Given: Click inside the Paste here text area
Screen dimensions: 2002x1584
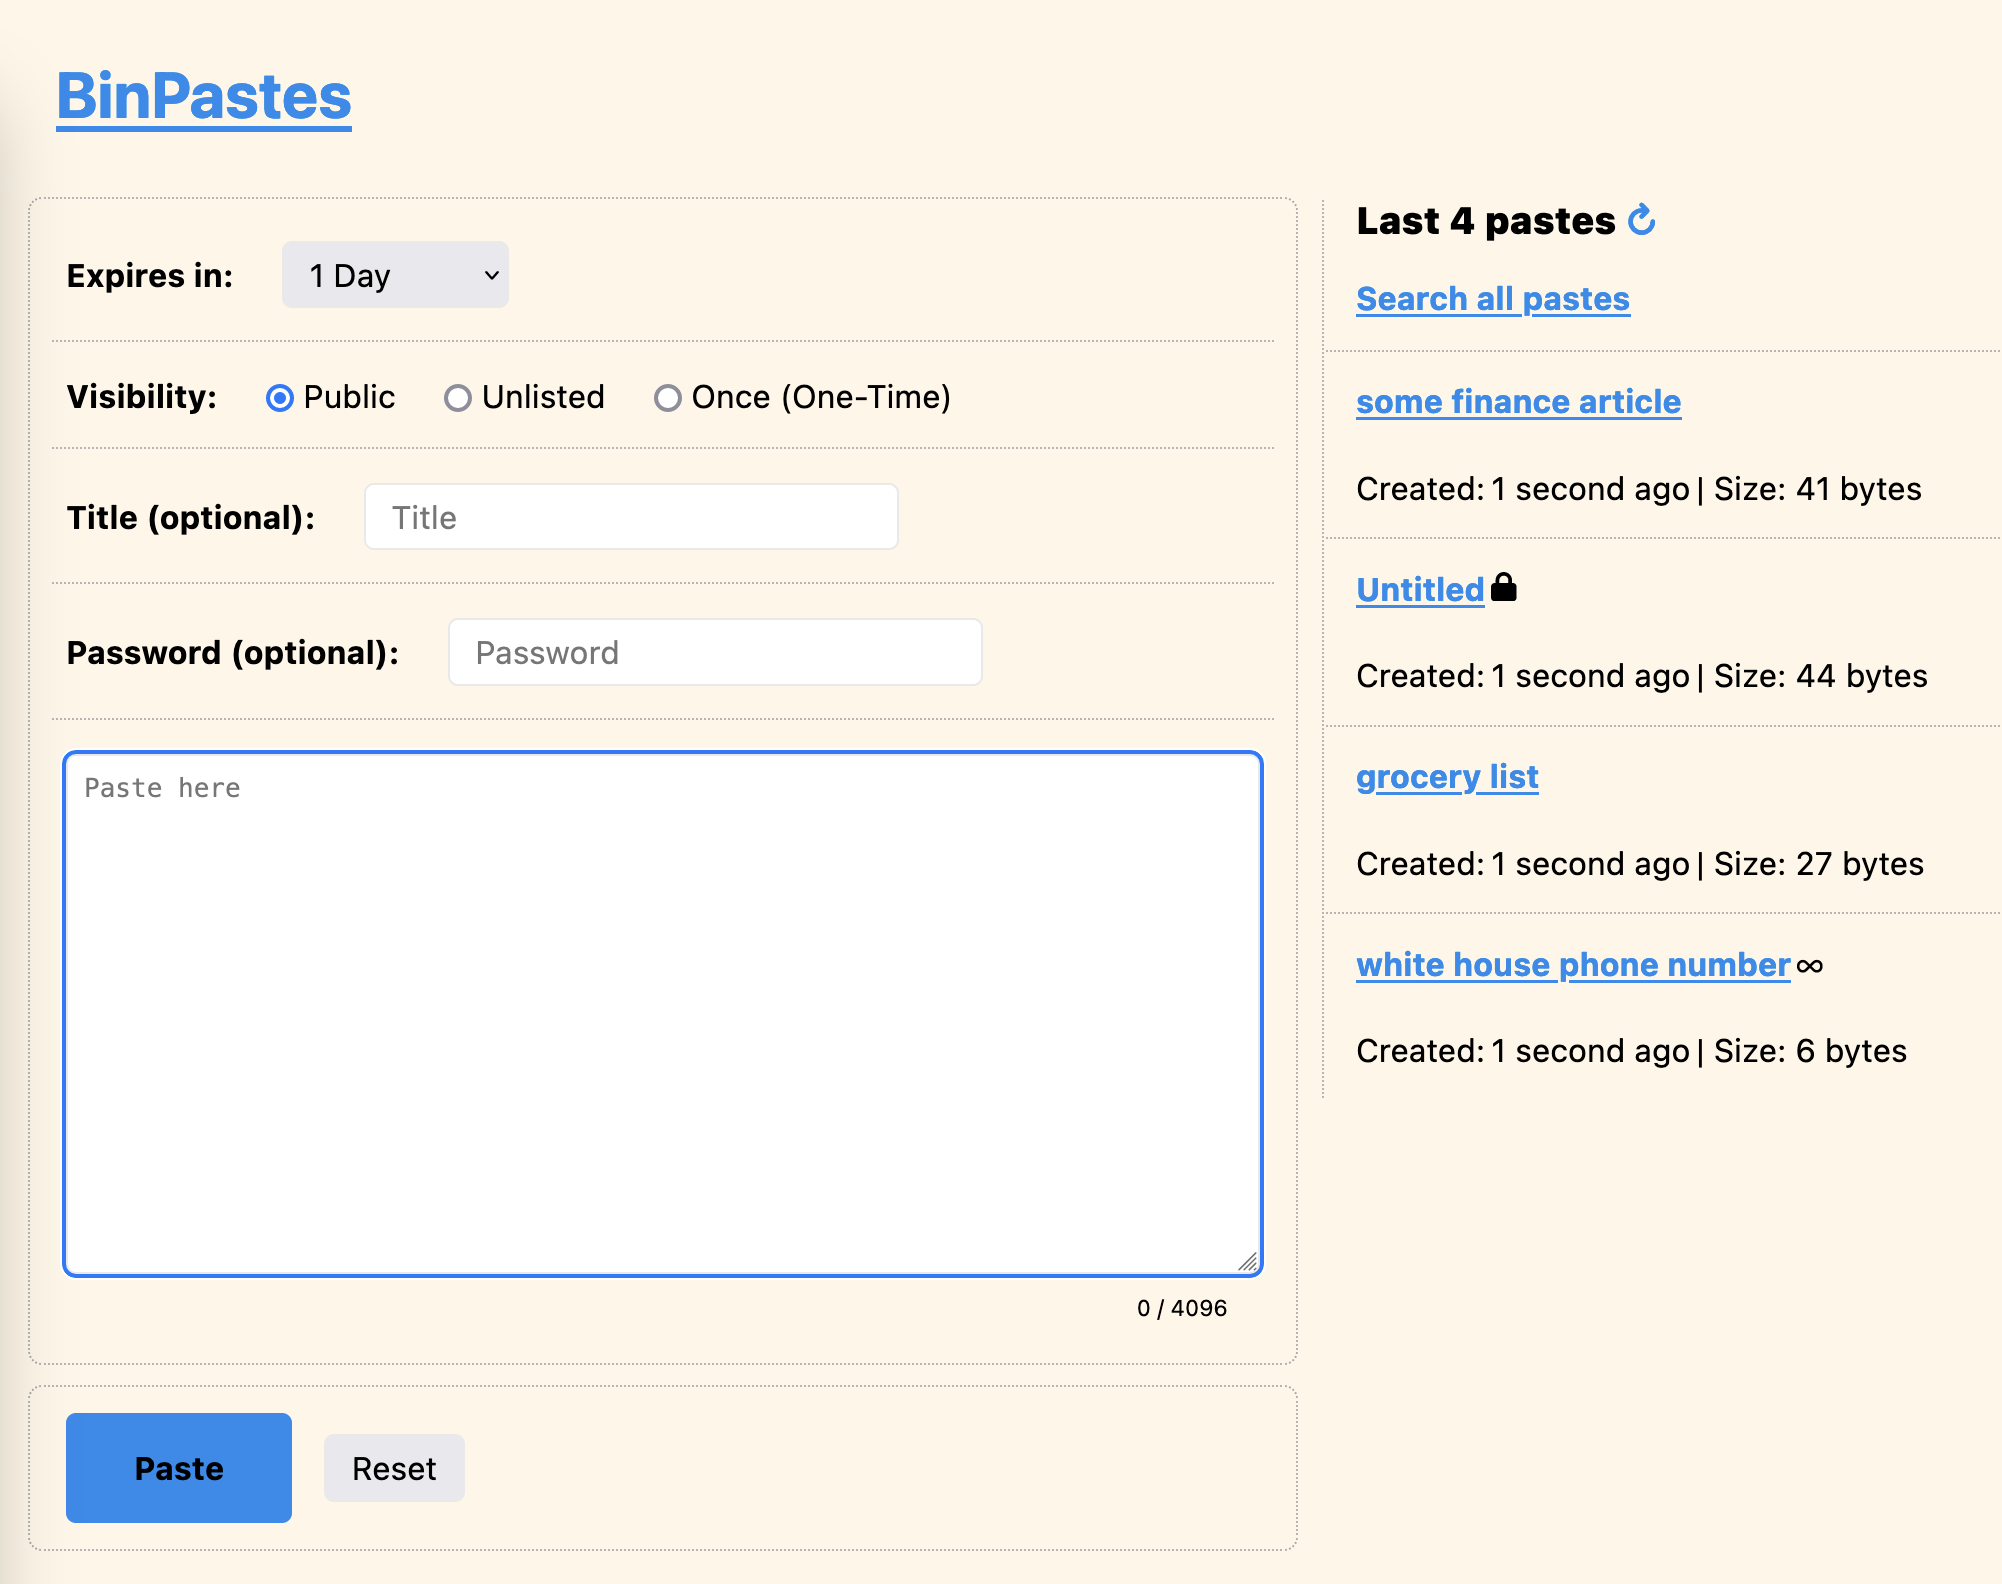Looking at the screenshot, I should (662, 1013).
